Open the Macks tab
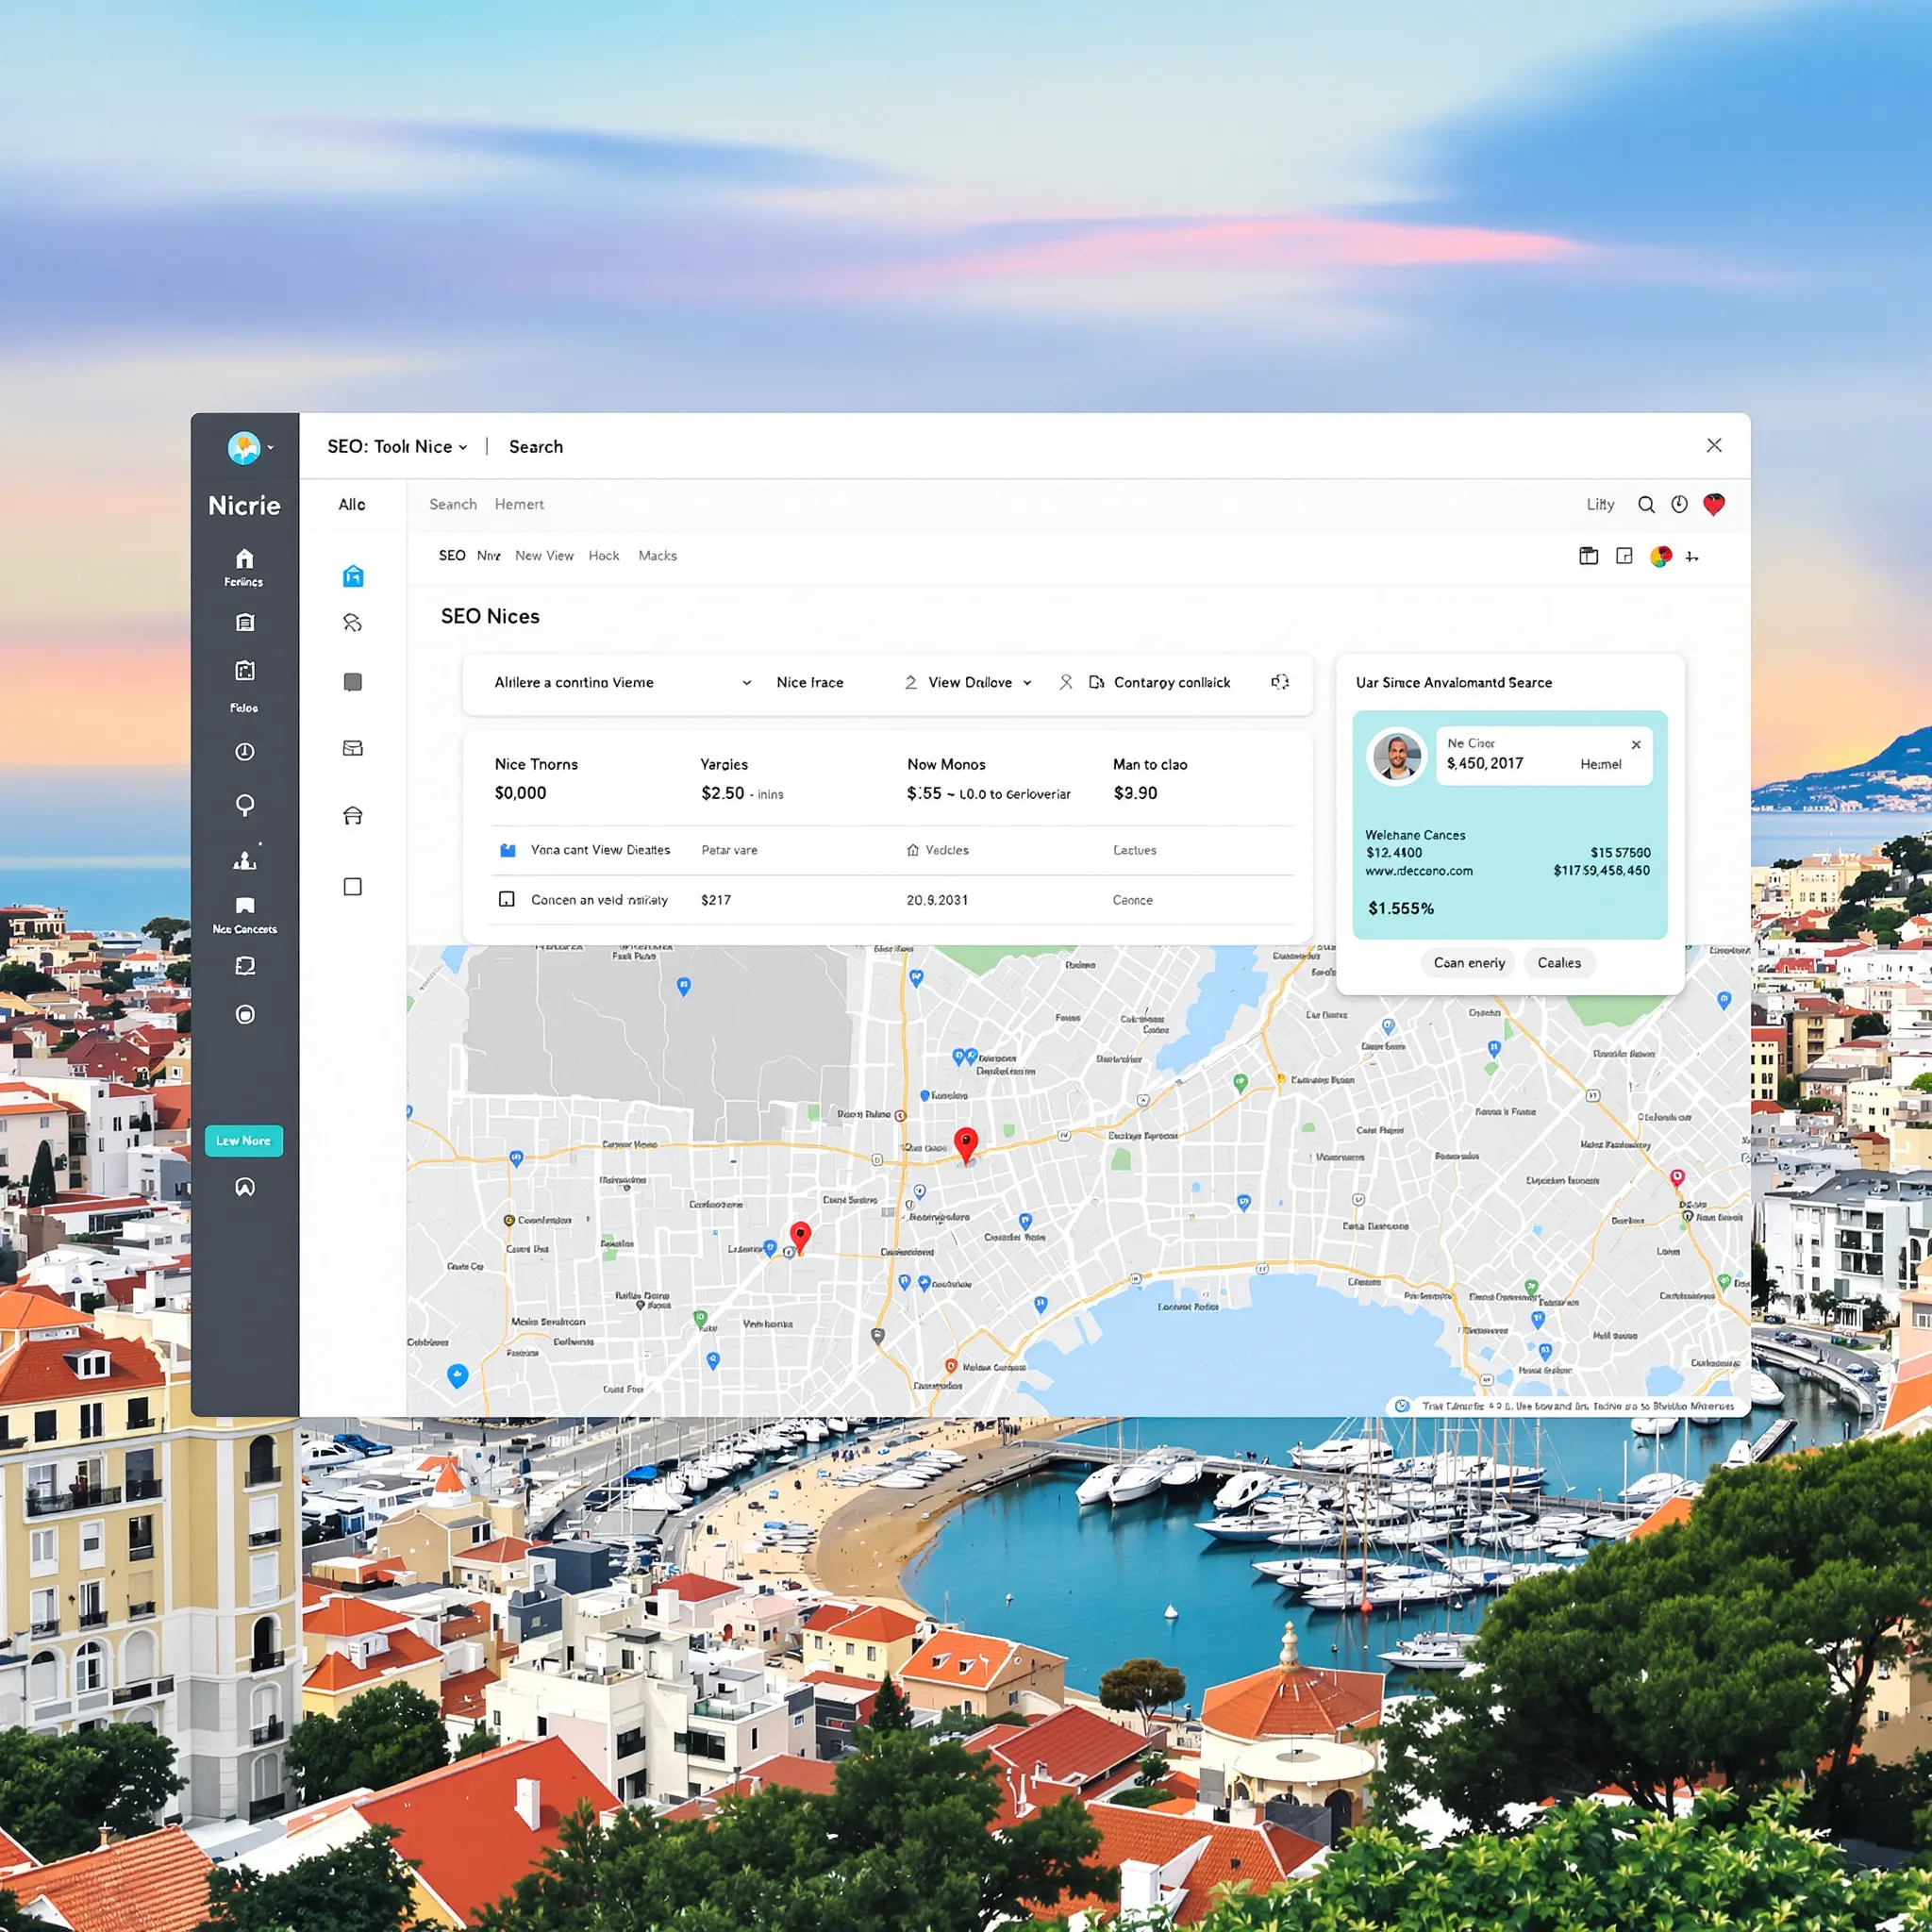This screenshot has height=1932, width=1932. coord(657,556)
